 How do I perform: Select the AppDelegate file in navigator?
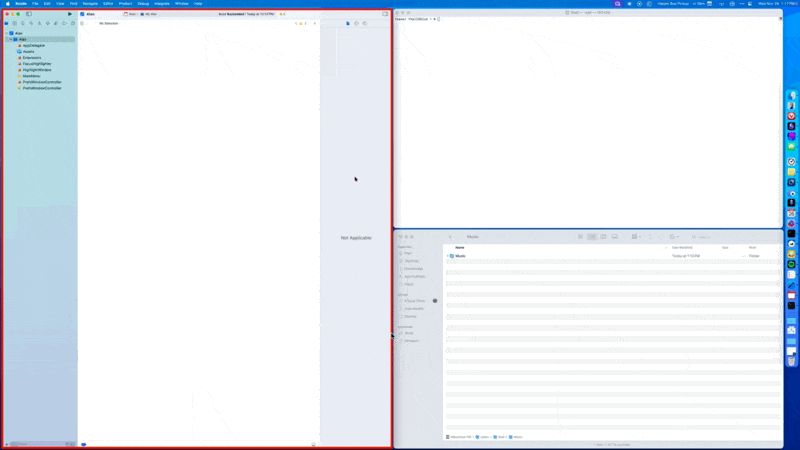(x=33, y=45)
